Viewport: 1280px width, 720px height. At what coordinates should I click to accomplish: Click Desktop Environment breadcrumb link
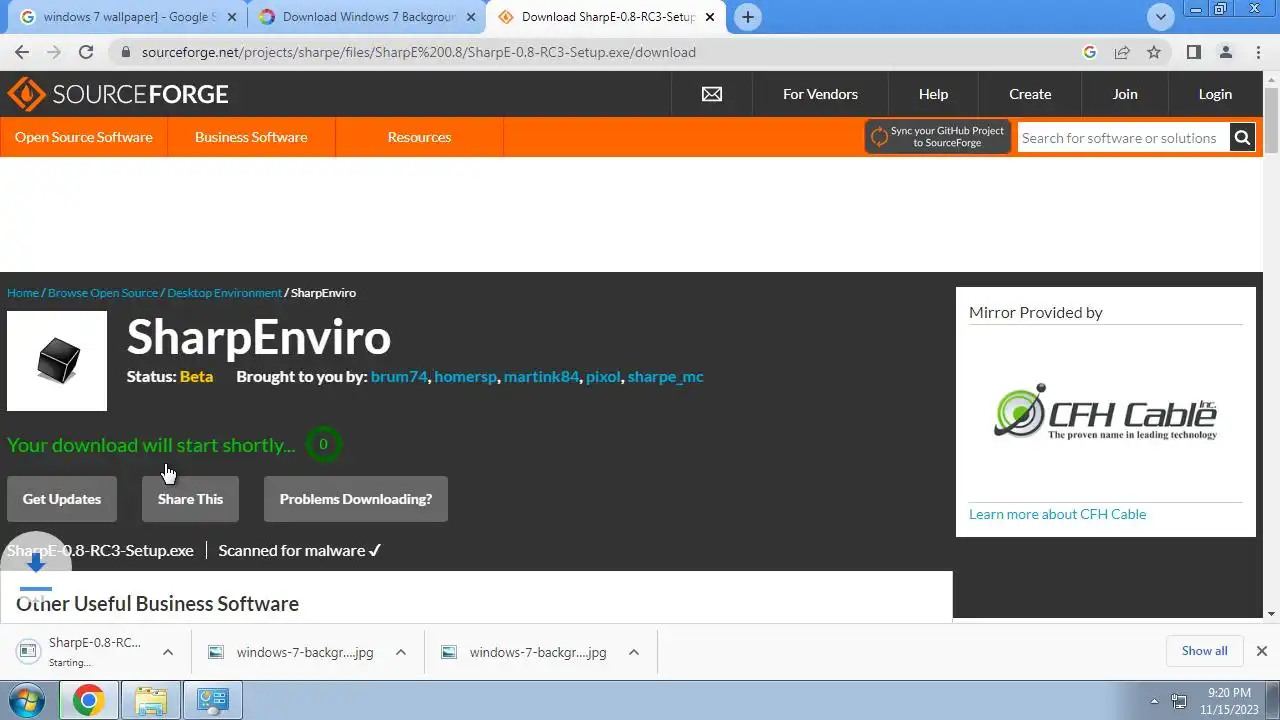coord(224,293)
